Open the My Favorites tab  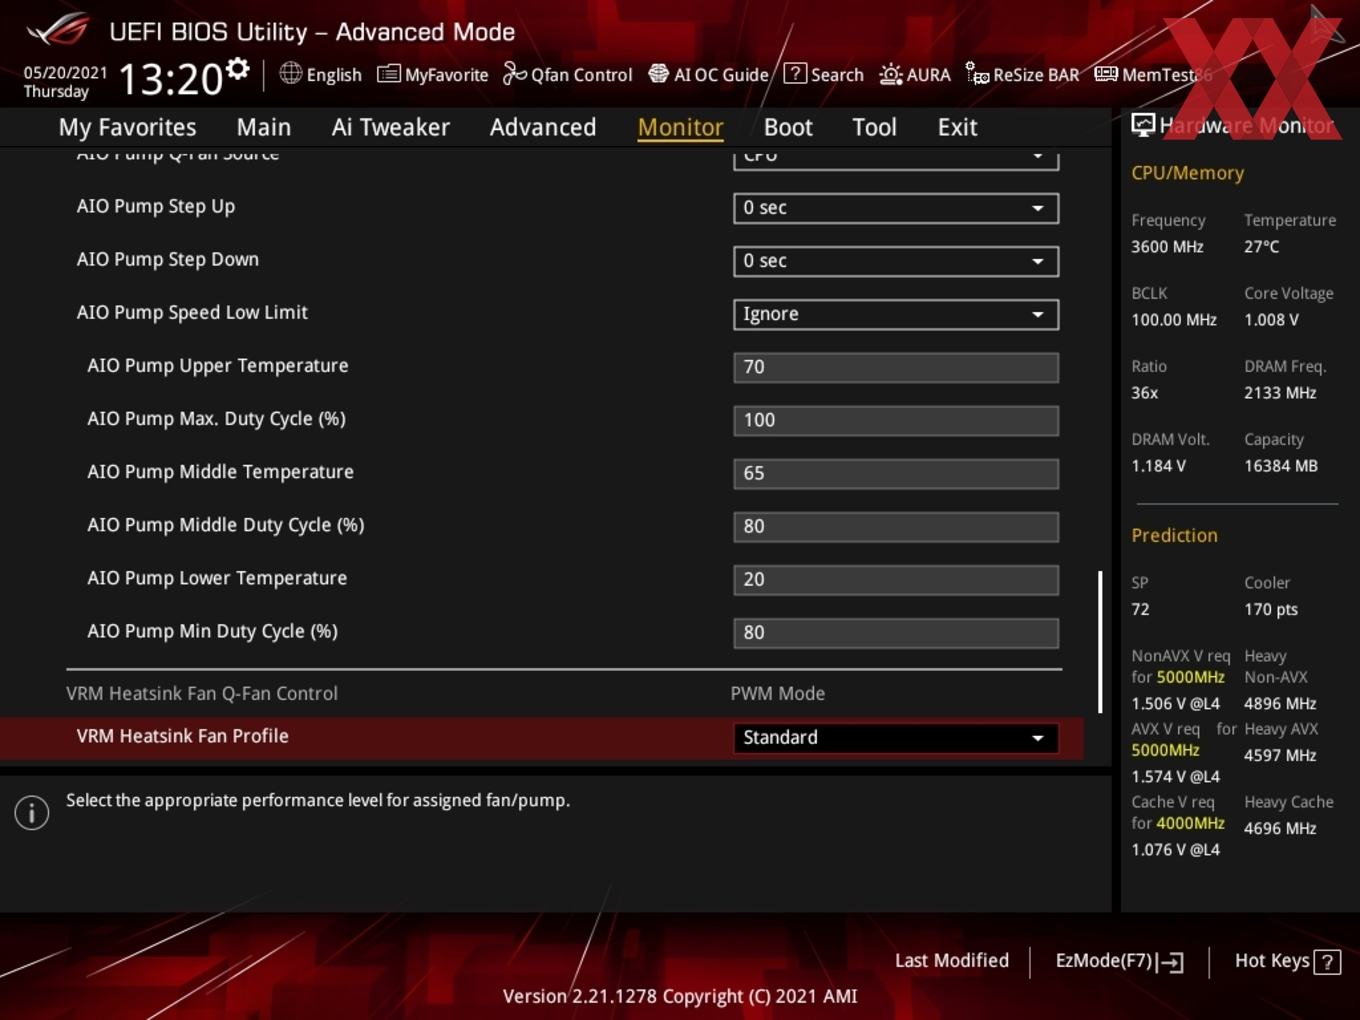tap(127, 127)
